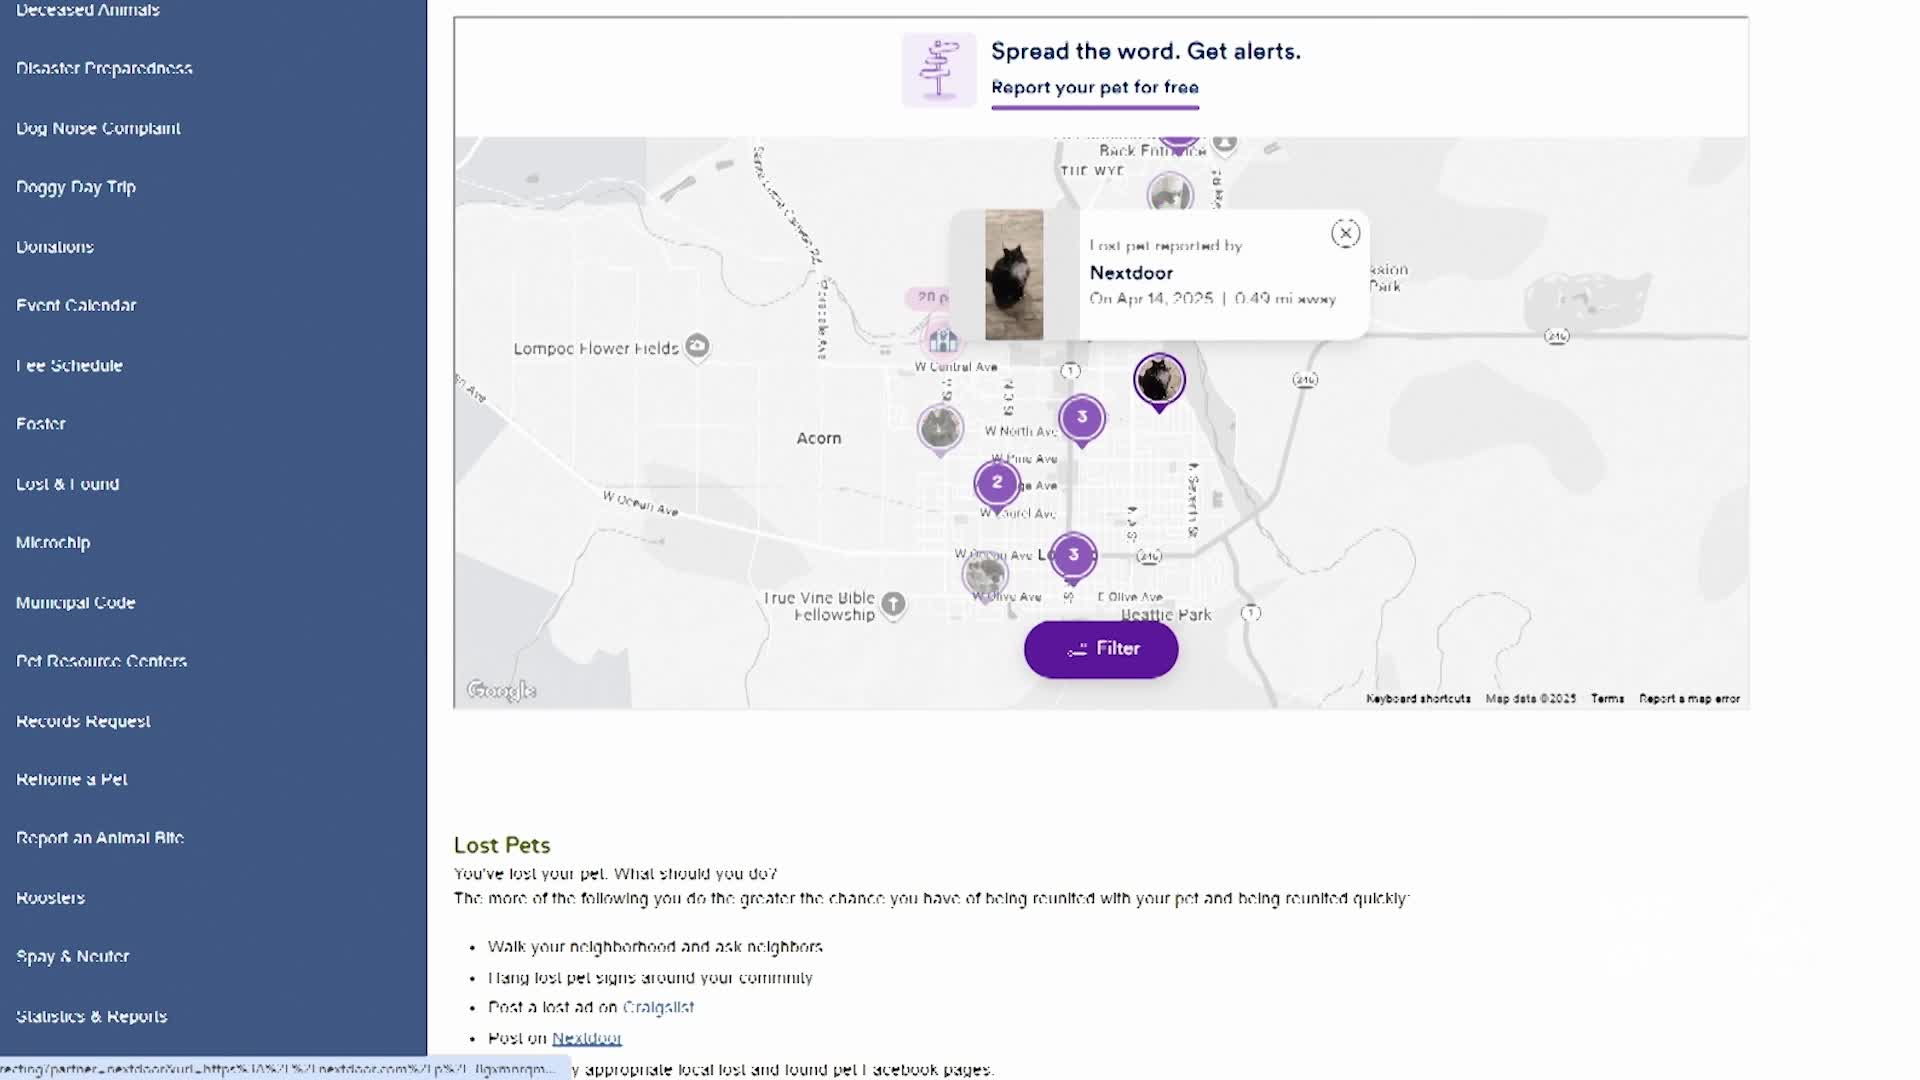Click Report your pet for free link

click(x=1094, y=88)
